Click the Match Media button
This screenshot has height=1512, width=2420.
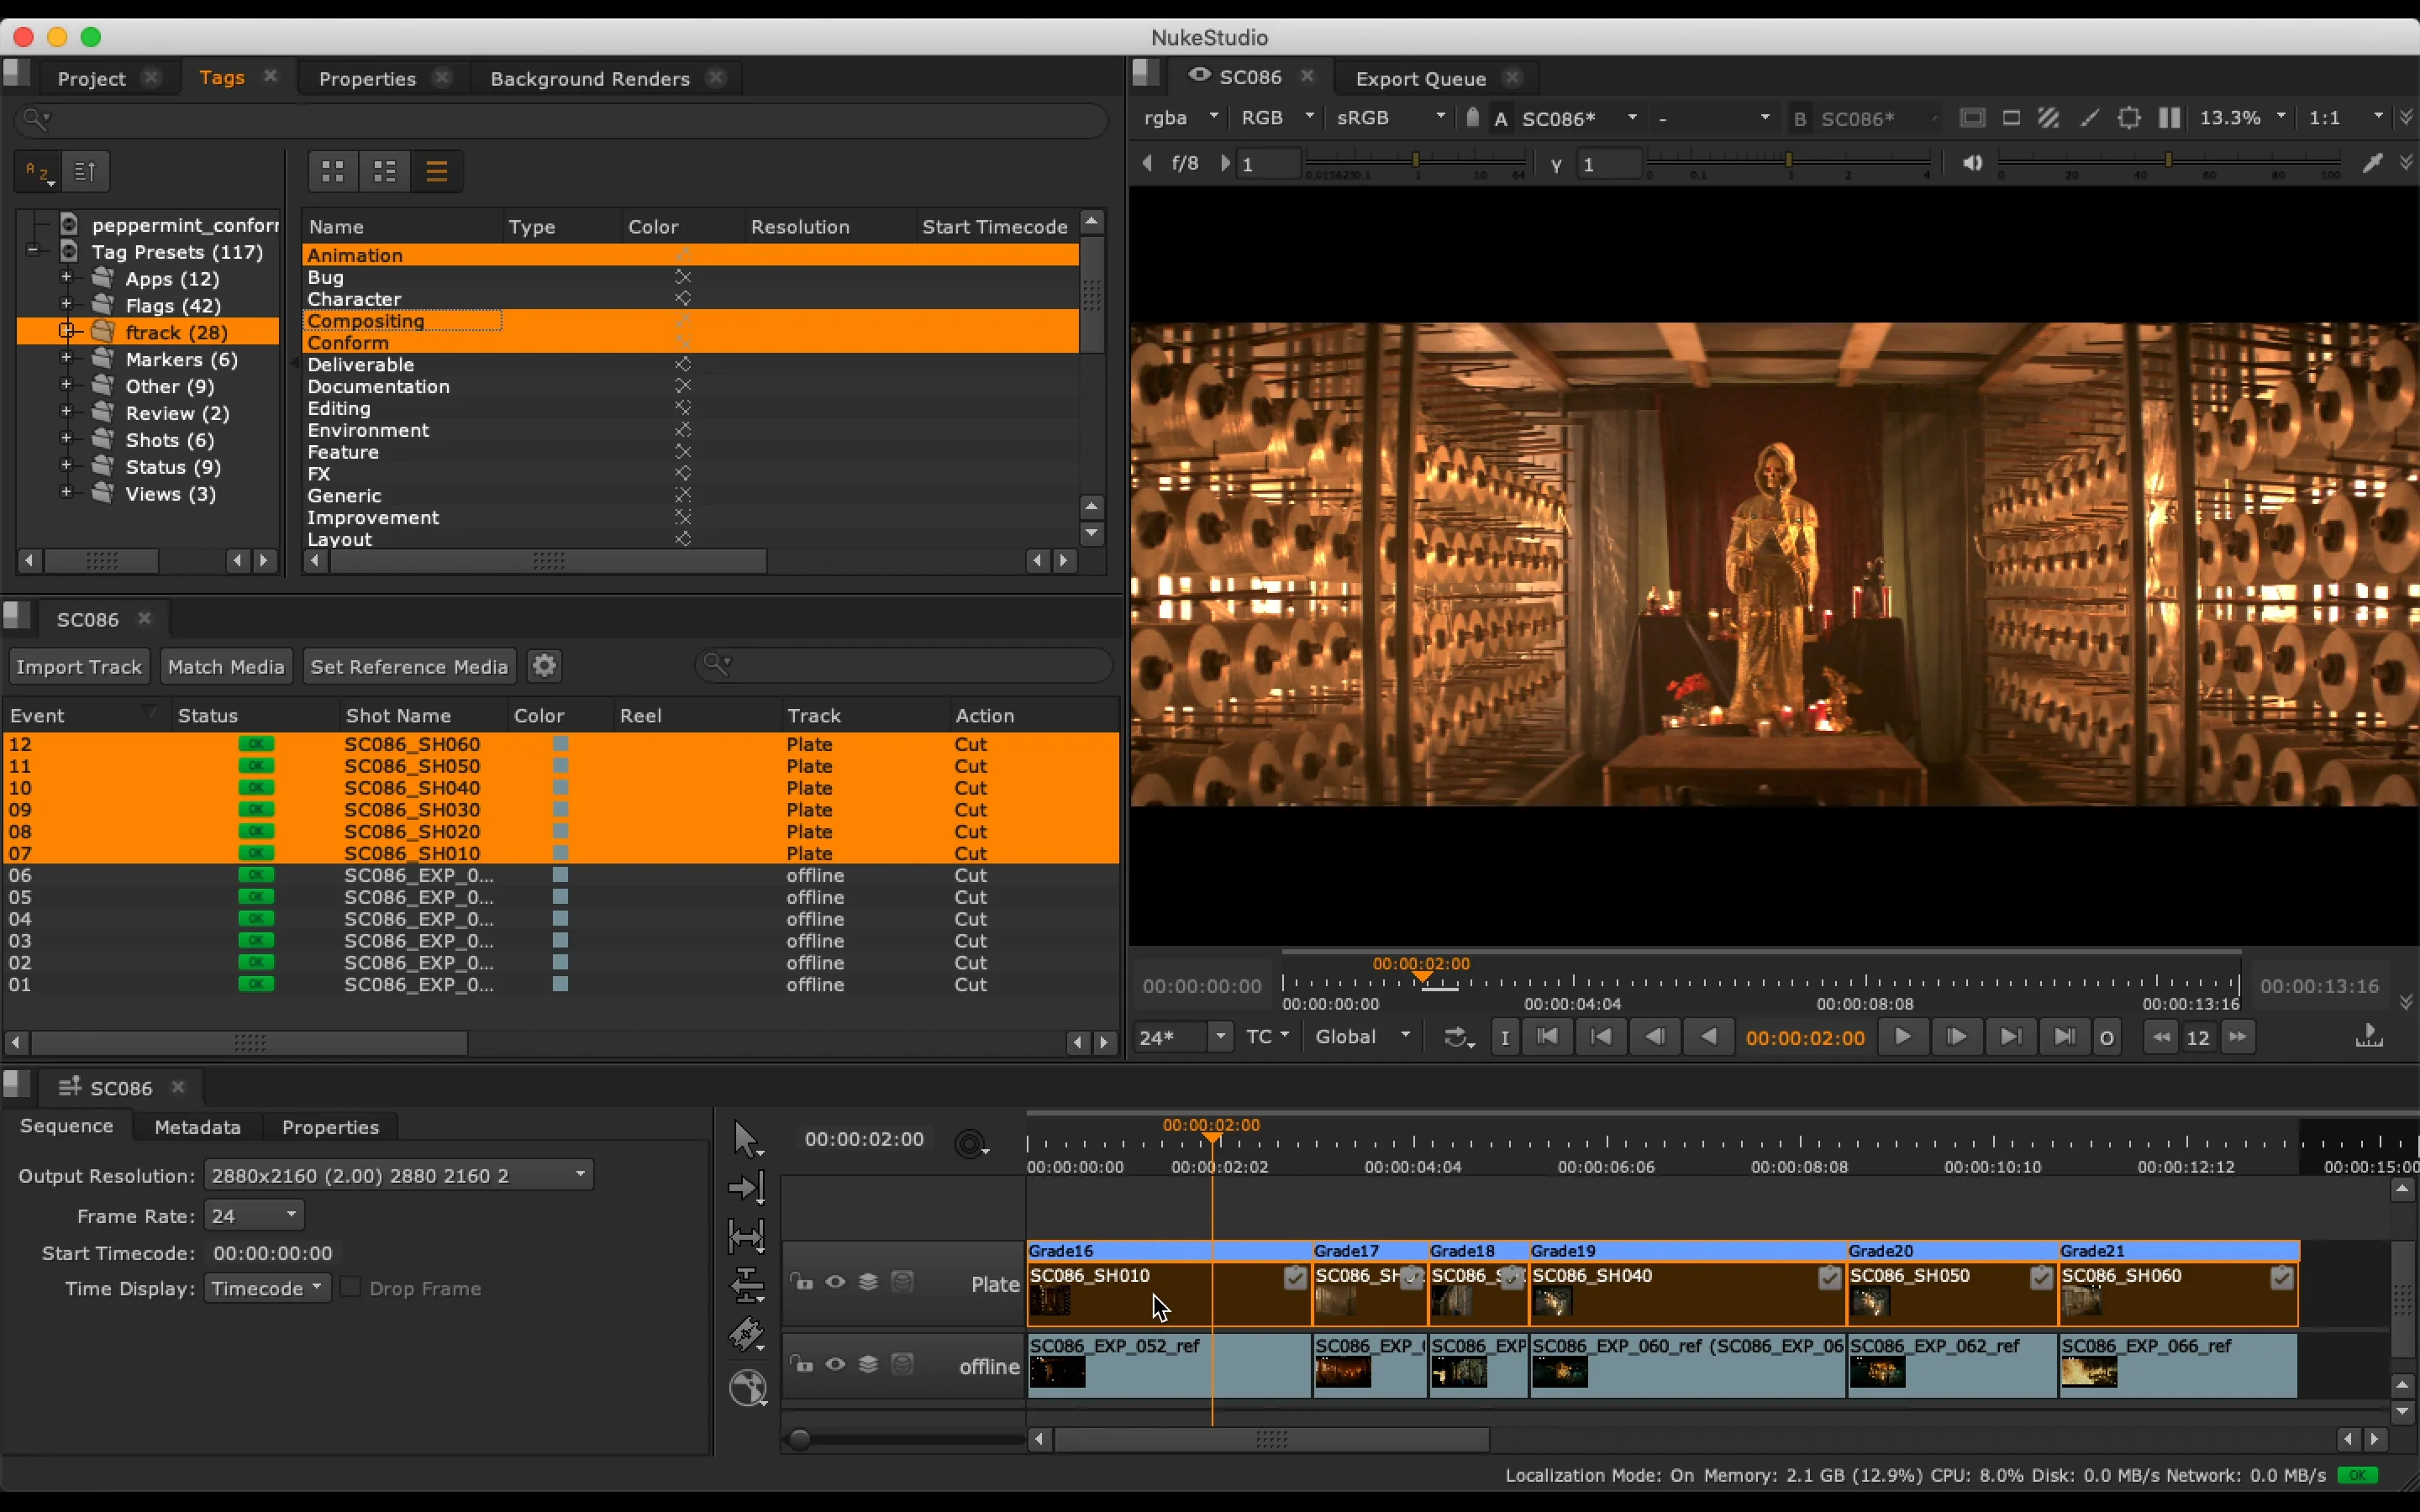(x=226, y=666)
